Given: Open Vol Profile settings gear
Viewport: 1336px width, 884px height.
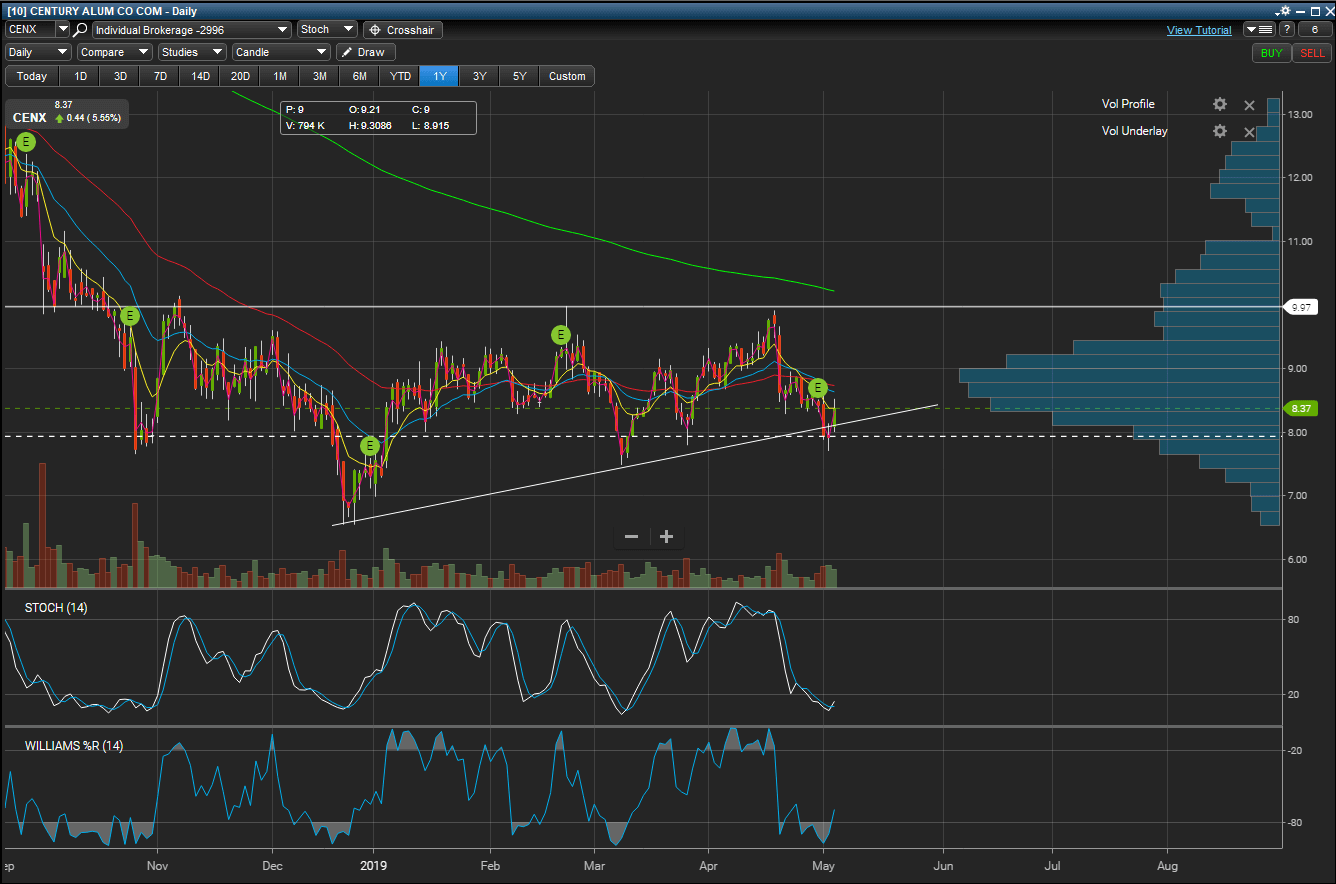Looking at the screenshot, I should (1220, 104).
